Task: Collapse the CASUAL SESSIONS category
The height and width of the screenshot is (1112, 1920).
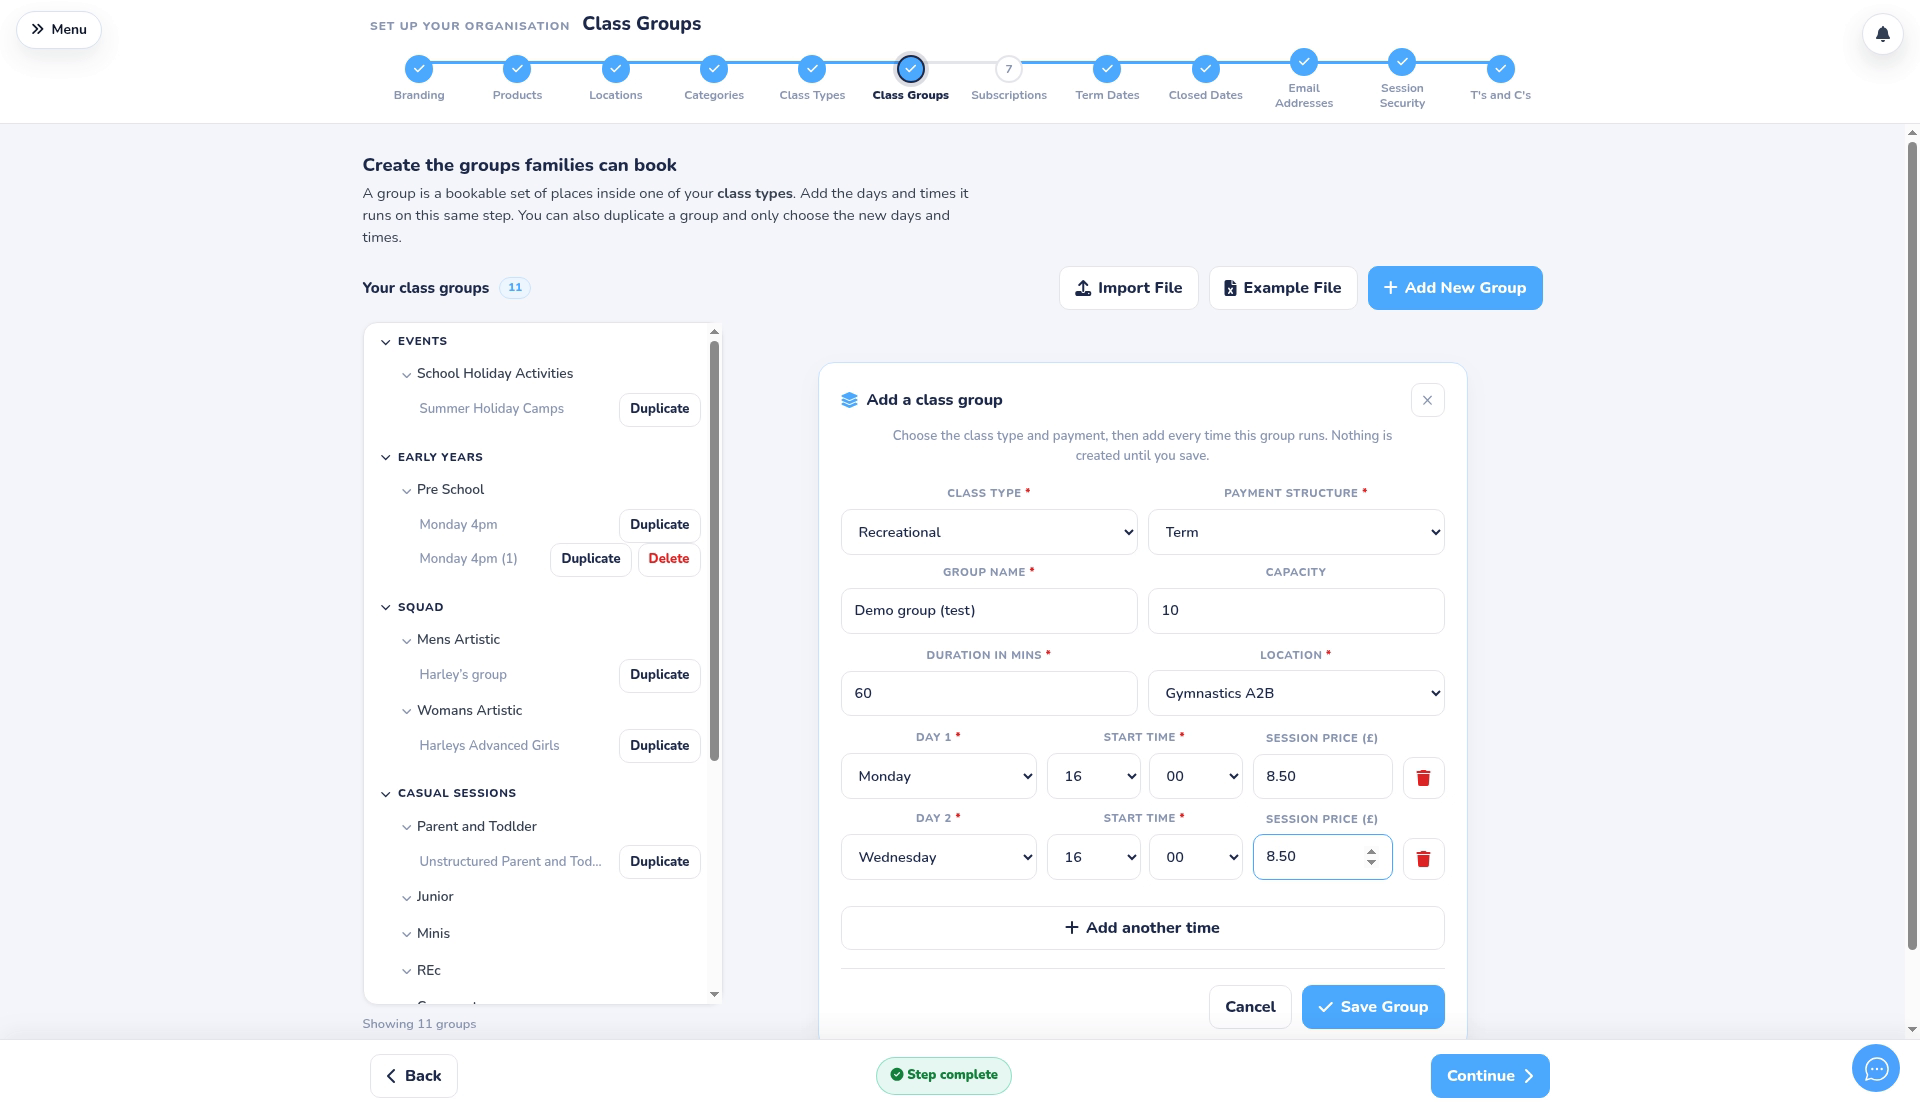Action: coord(386,794)
